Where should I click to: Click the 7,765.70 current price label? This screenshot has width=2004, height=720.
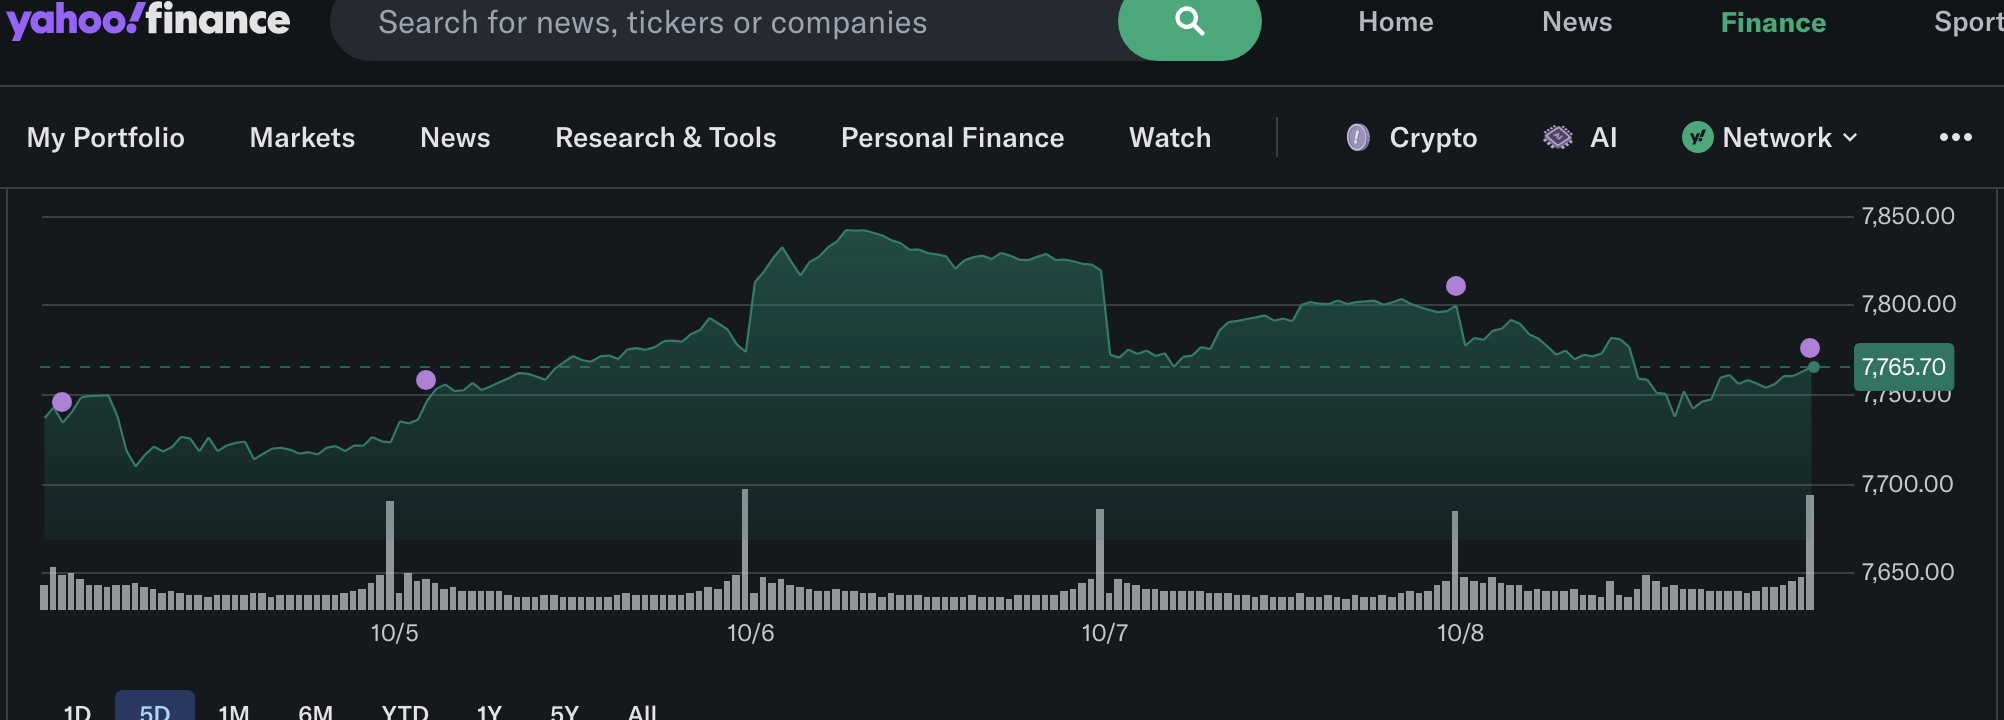tap(1904, 367)
